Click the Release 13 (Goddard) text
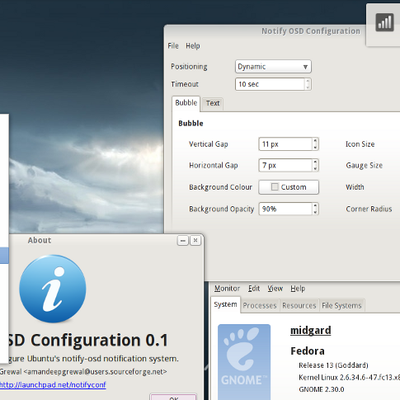 [333, 365]
